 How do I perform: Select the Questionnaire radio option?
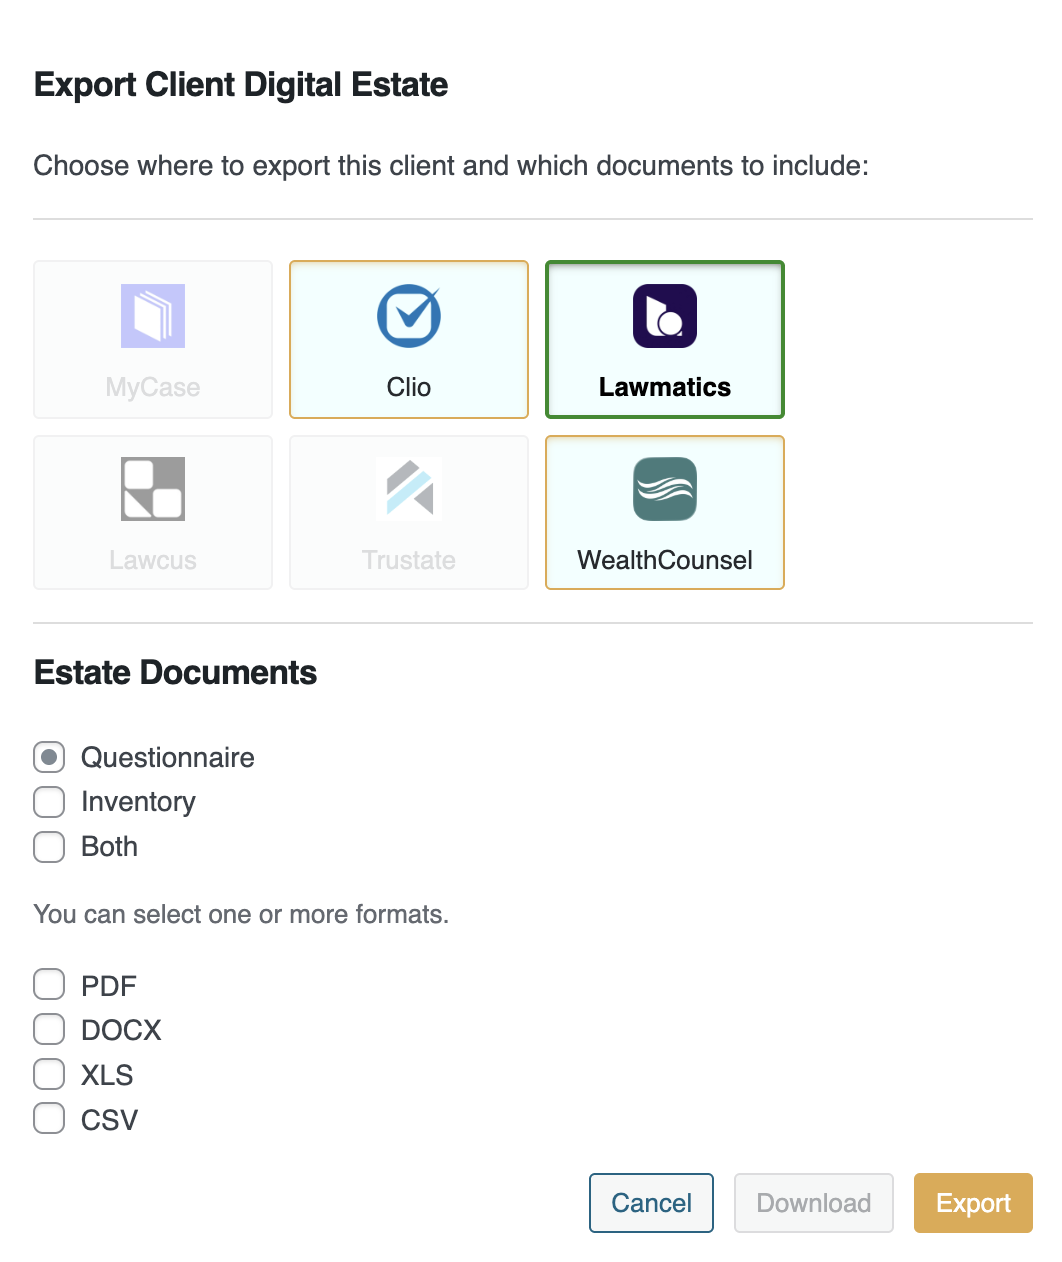(49, 757)
